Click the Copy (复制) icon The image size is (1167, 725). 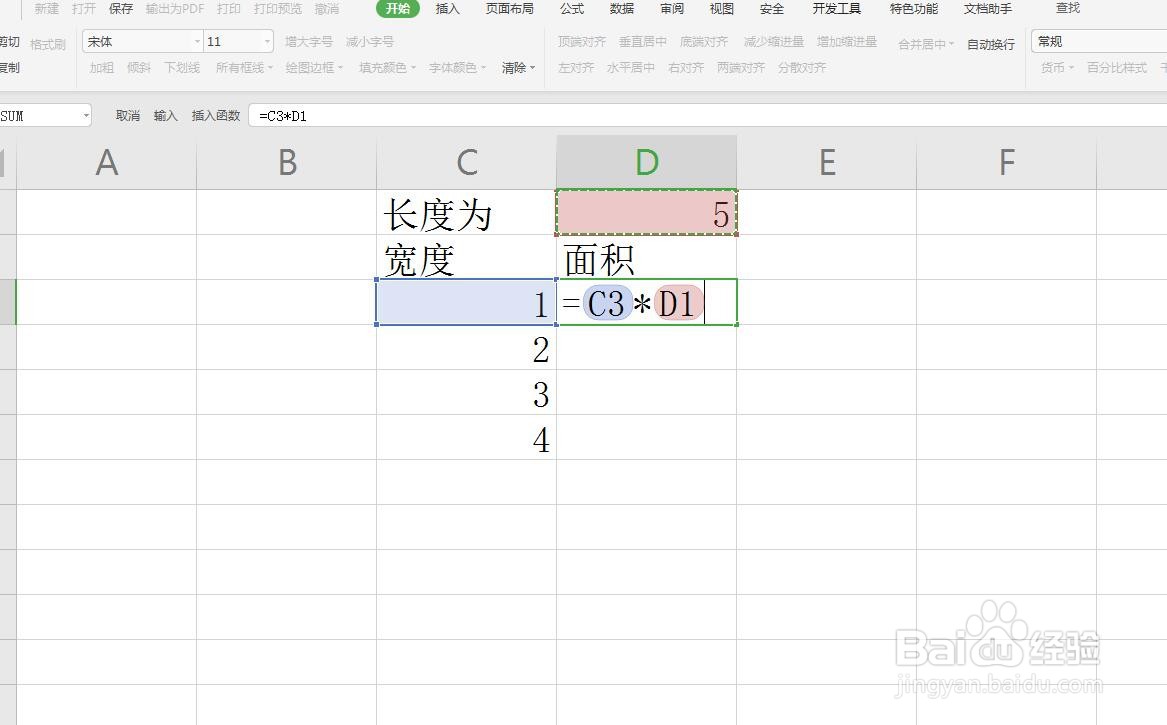pos(10,69)
